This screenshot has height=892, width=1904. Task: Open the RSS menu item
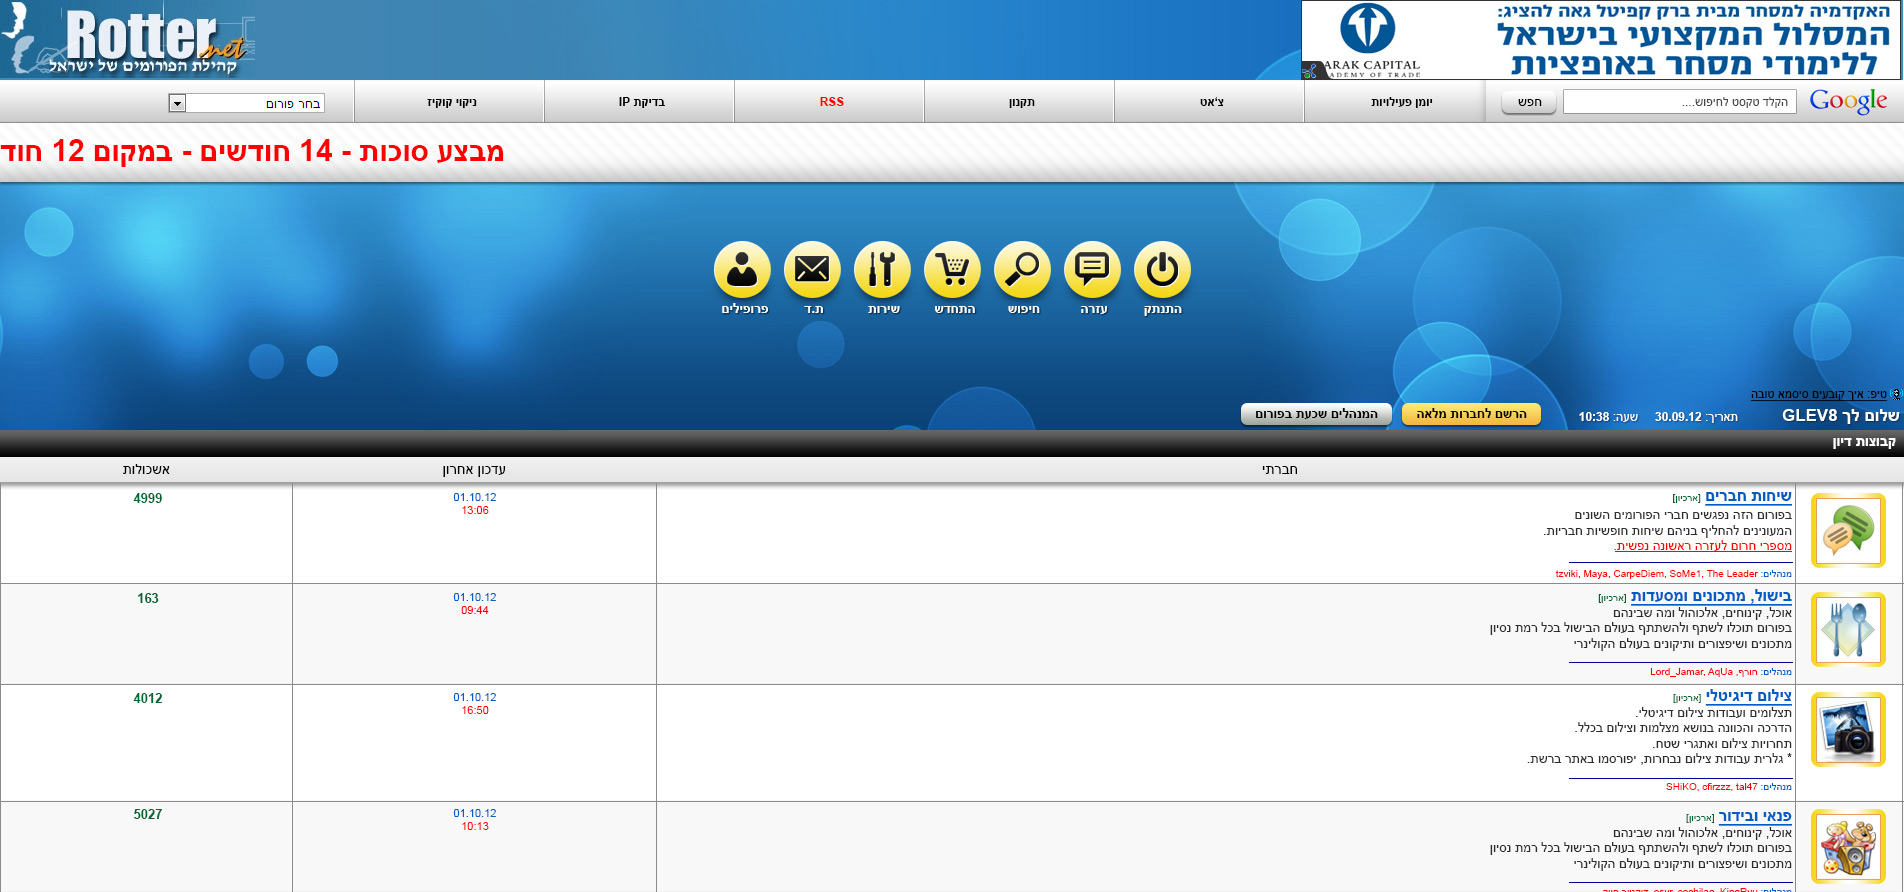pyautogui.click(x=831, y=102)
